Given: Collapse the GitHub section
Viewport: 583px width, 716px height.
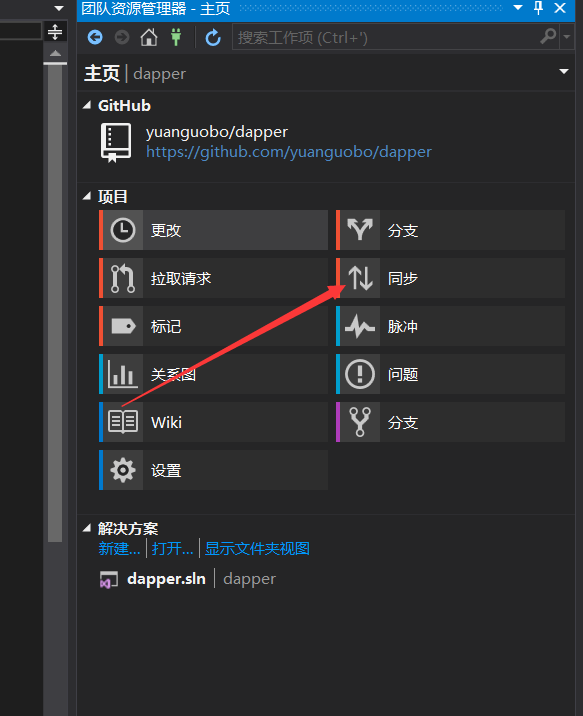Looking at the screenshot, I should click(x=87, y=105).
